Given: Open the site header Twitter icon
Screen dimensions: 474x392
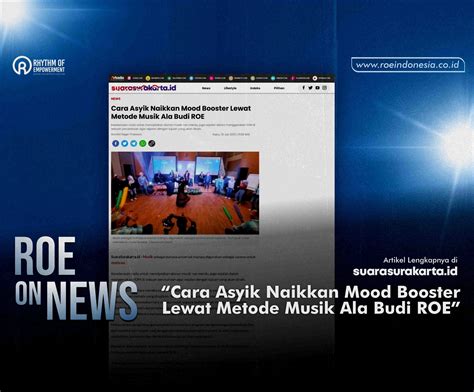Looking at the screenshot, I should pos(310,88).
